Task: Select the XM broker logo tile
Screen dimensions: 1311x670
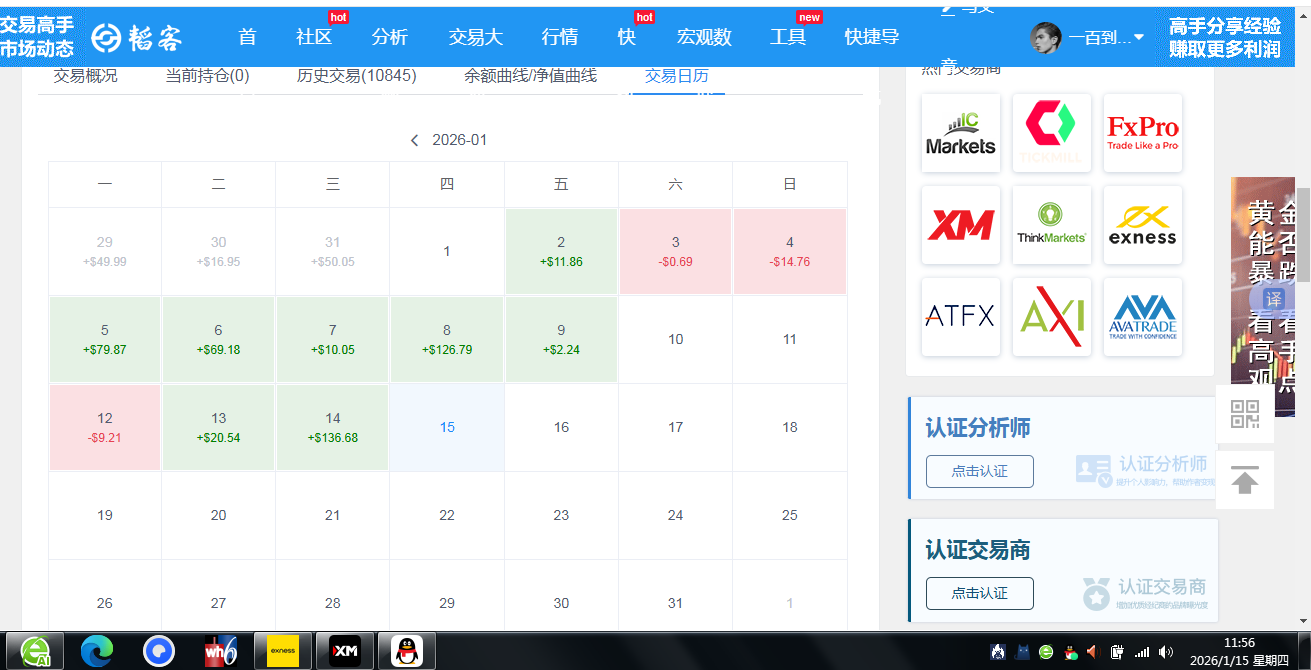Action: point(960,225)
